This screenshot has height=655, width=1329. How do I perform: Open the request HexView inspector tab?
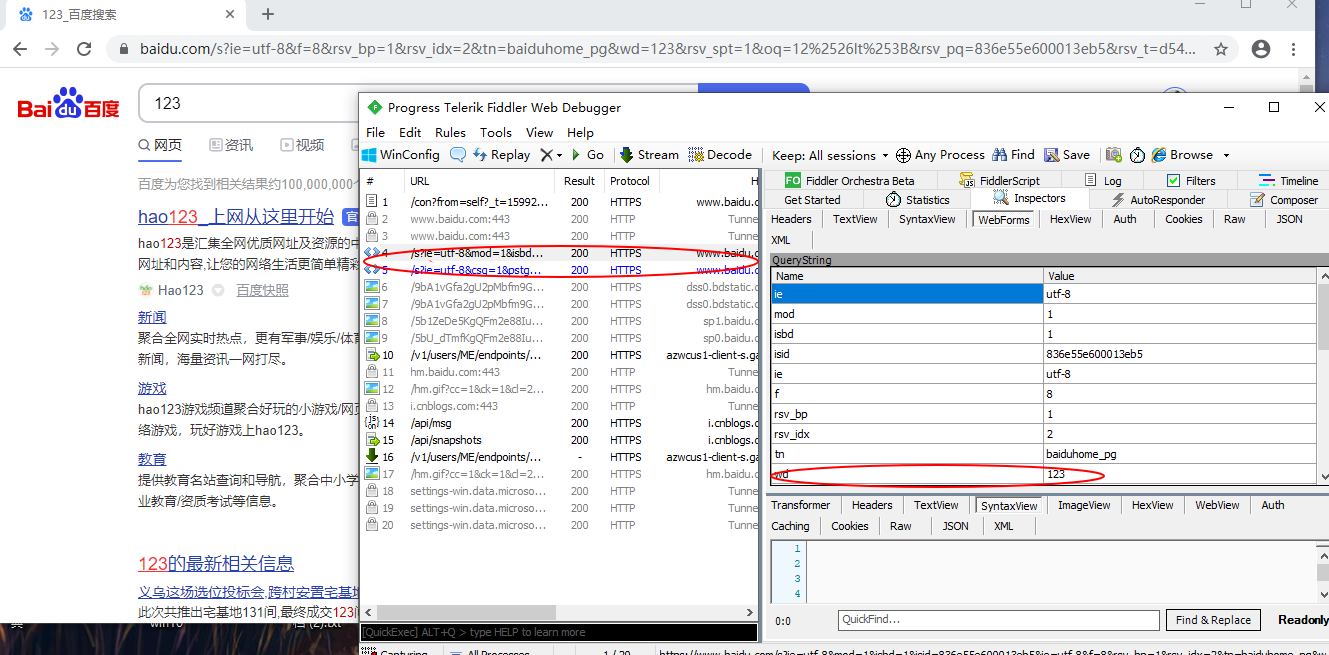[1070, 219]
